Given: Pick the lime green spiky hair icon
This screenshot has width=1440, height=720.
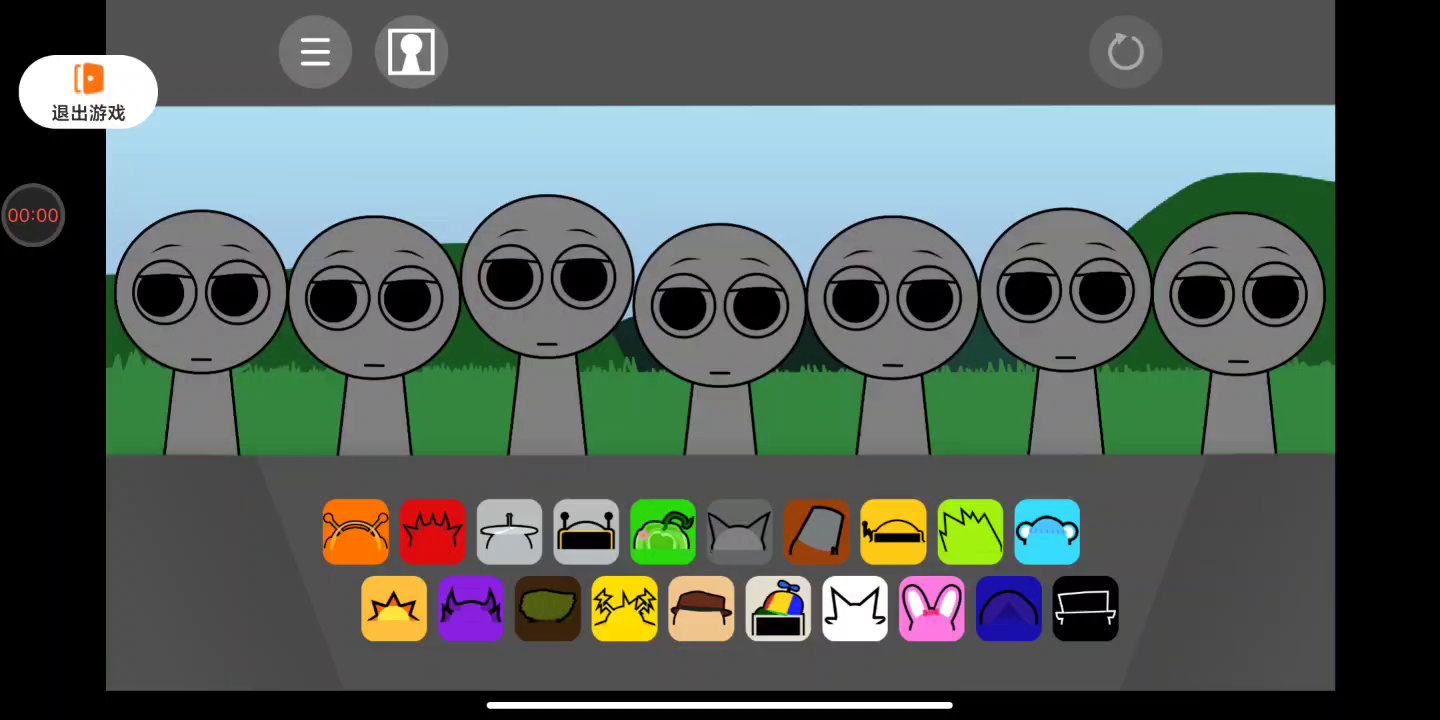Looking at the screenshot, I should [x=970, y=532].
